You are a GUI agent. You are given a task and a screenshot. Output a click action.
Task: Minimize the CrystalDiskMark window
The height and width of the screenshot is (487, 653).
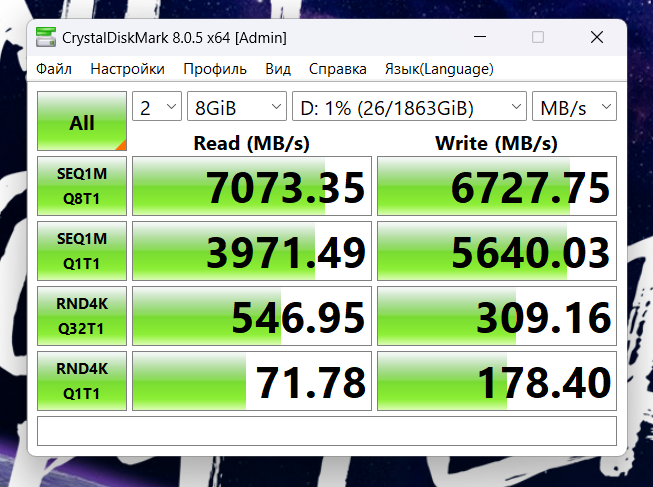(x=480, y=37)
